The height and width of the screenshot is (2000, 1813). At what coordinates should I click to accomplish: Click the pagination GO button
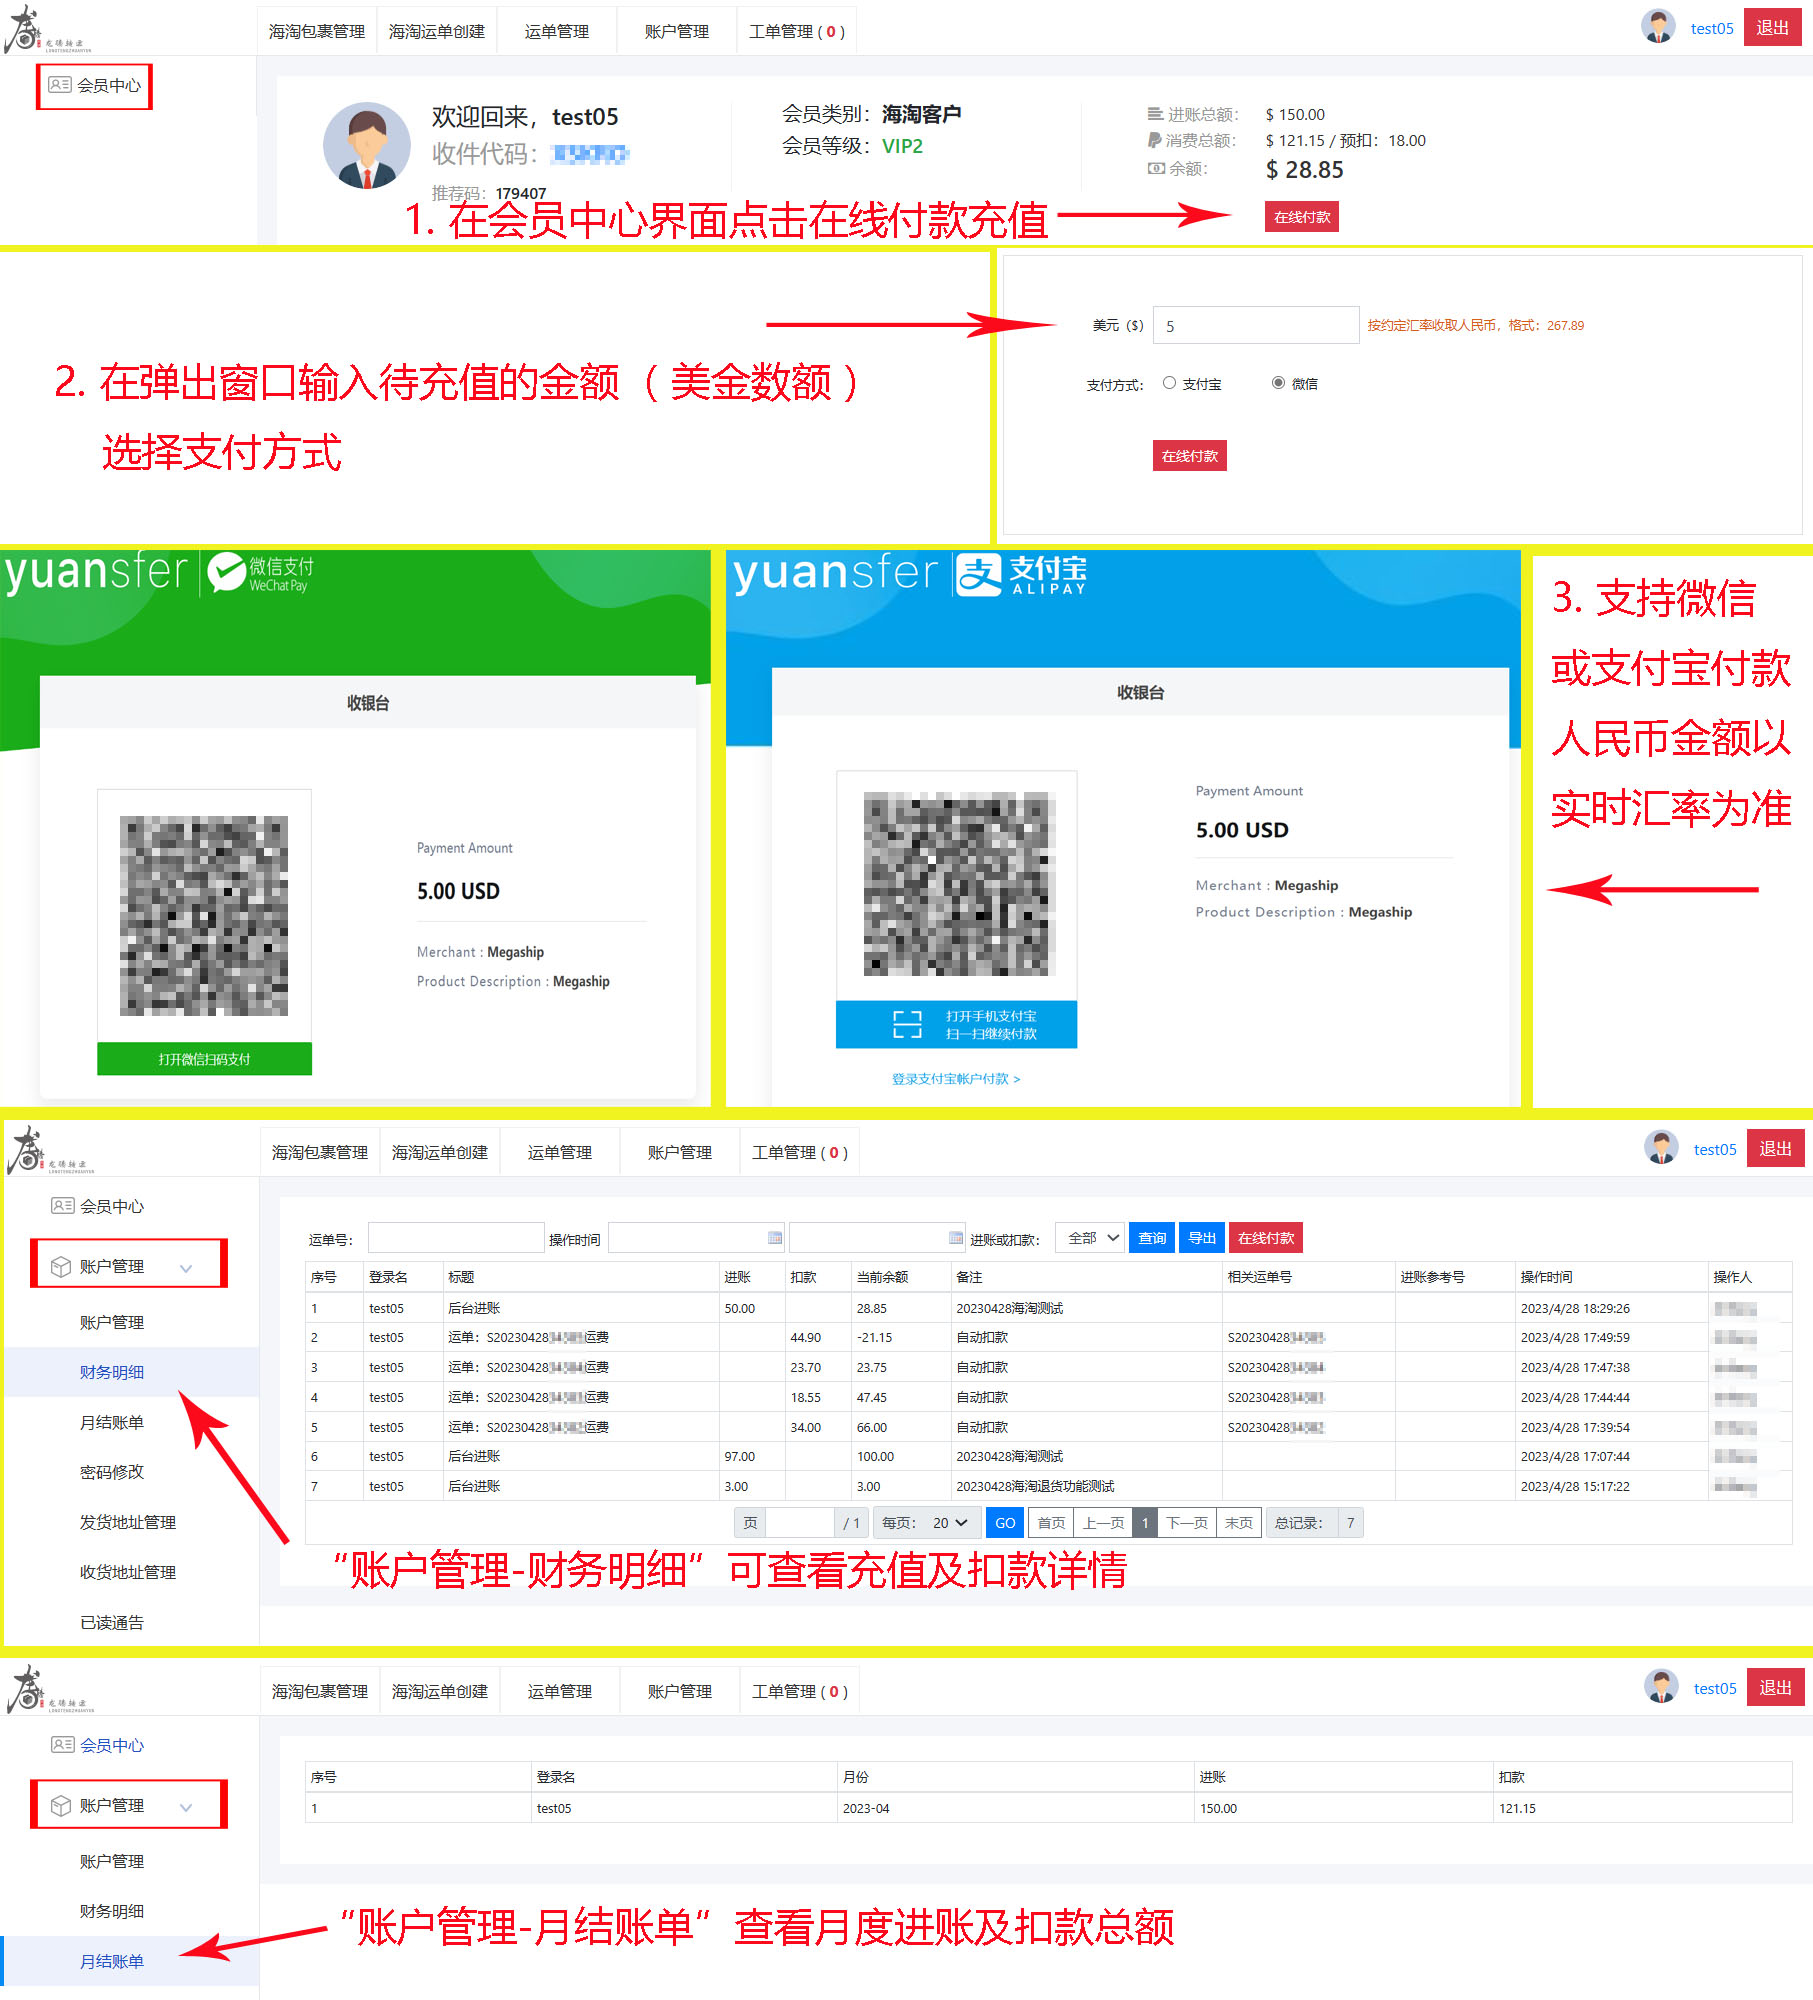[x=1005, y=1523]
